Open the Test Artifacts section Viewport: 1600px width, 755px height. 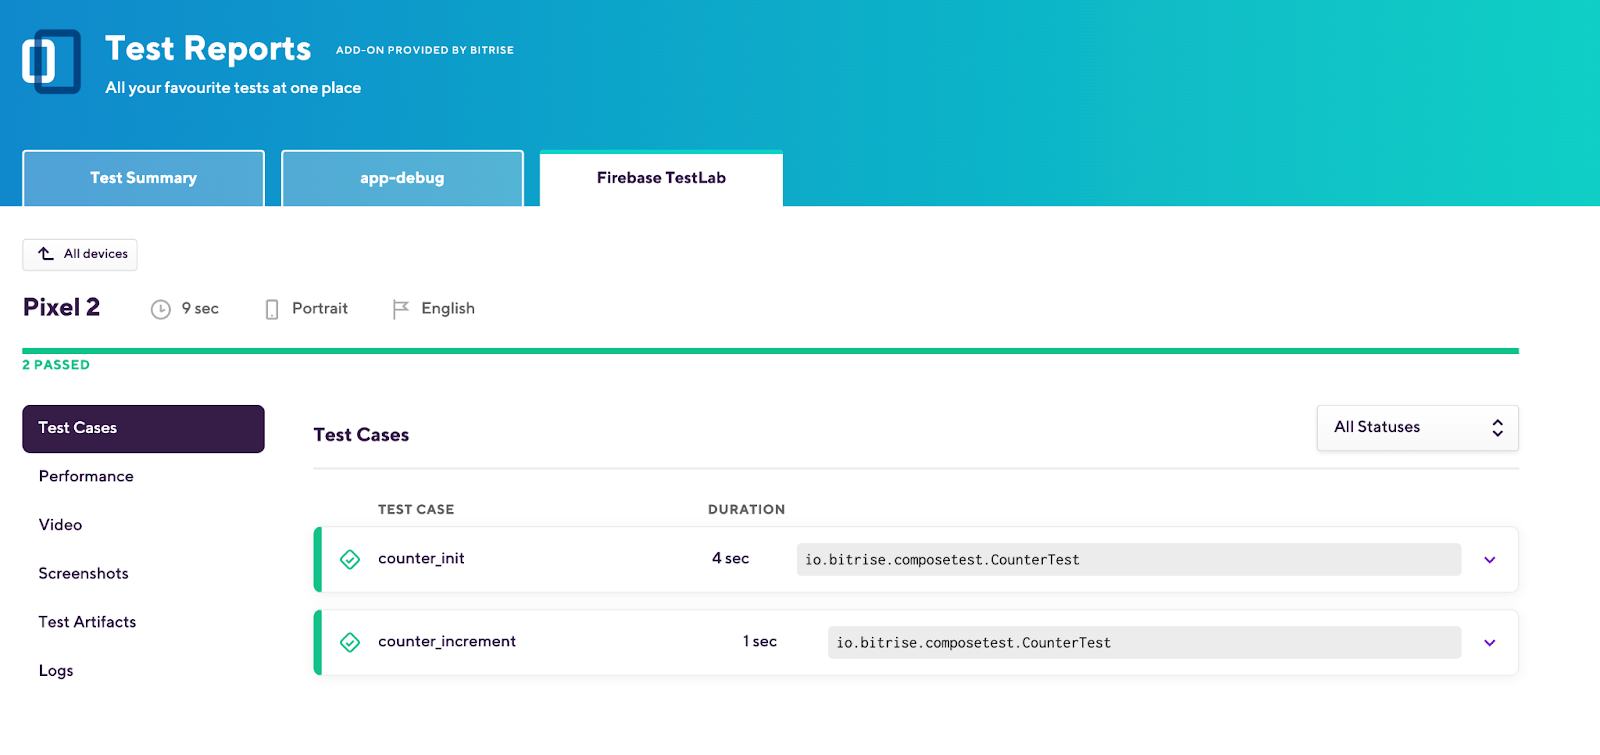[x=88, y=622]
